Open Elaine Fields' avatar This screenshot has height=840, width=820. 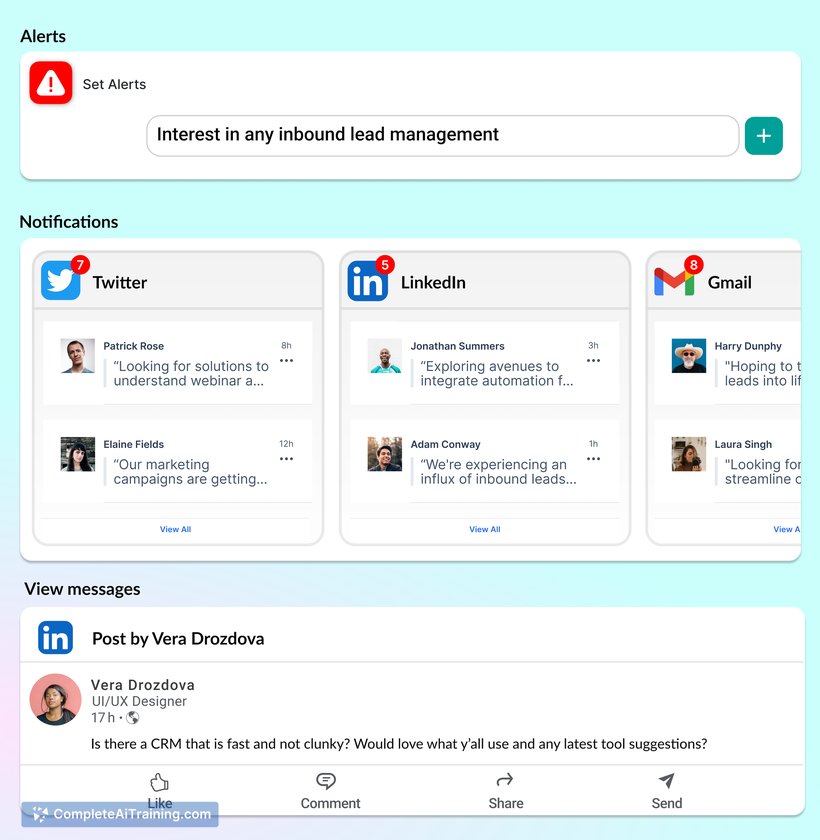click(78, 454)
